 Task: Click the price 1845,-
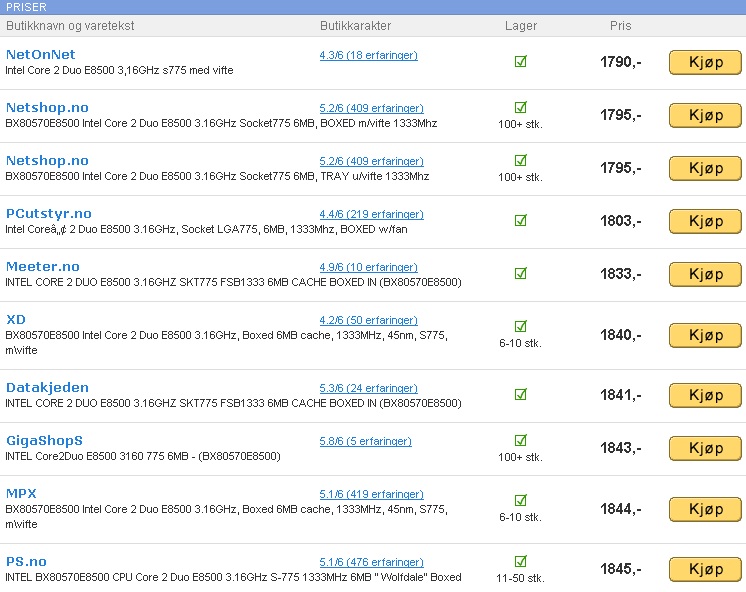click(620, 569)
